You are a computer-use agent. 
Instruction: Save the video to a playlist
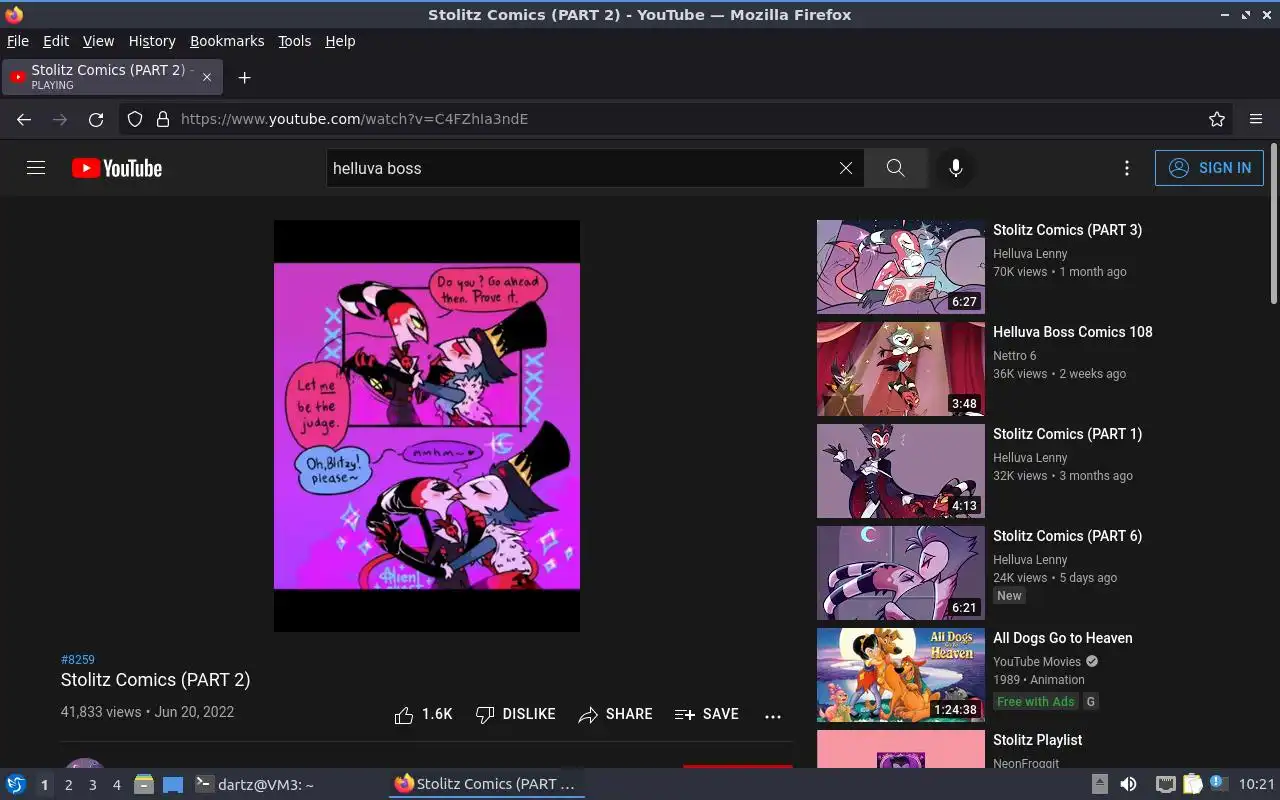(x=707, y=714)
